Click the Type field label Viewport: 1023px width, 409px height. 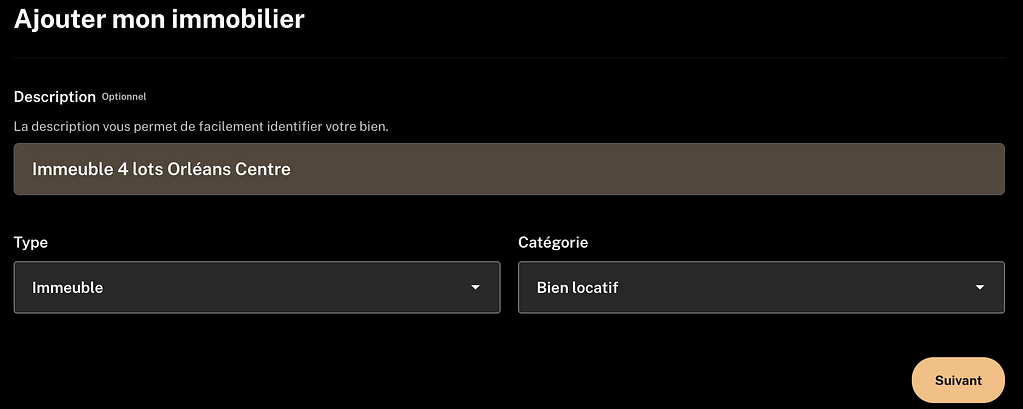[31, 243]
